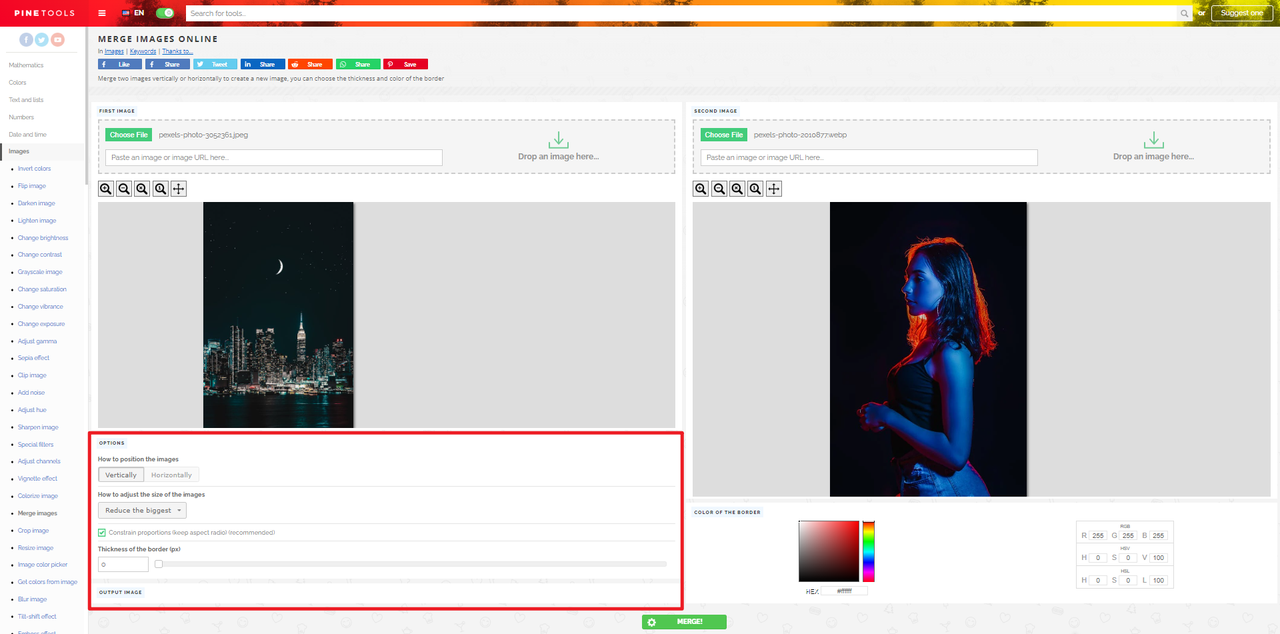The width and height of the screenshot is (1280, 634).
Task: Go to the Resize image tool
Action: click(35, 548)
